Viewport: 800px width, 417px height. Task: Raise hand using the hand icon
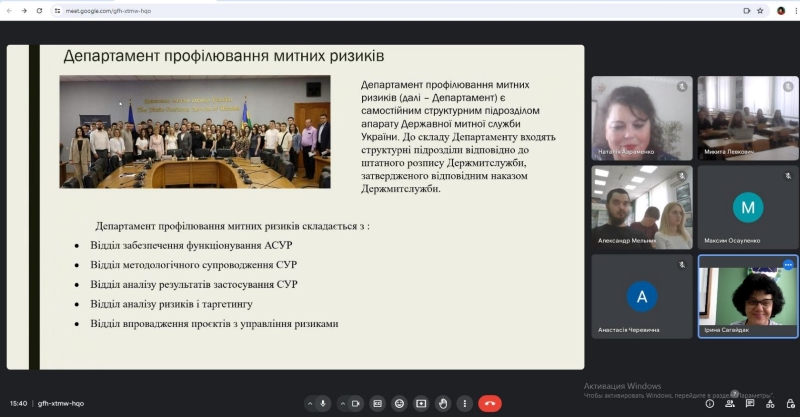click(x=443, y=404)
